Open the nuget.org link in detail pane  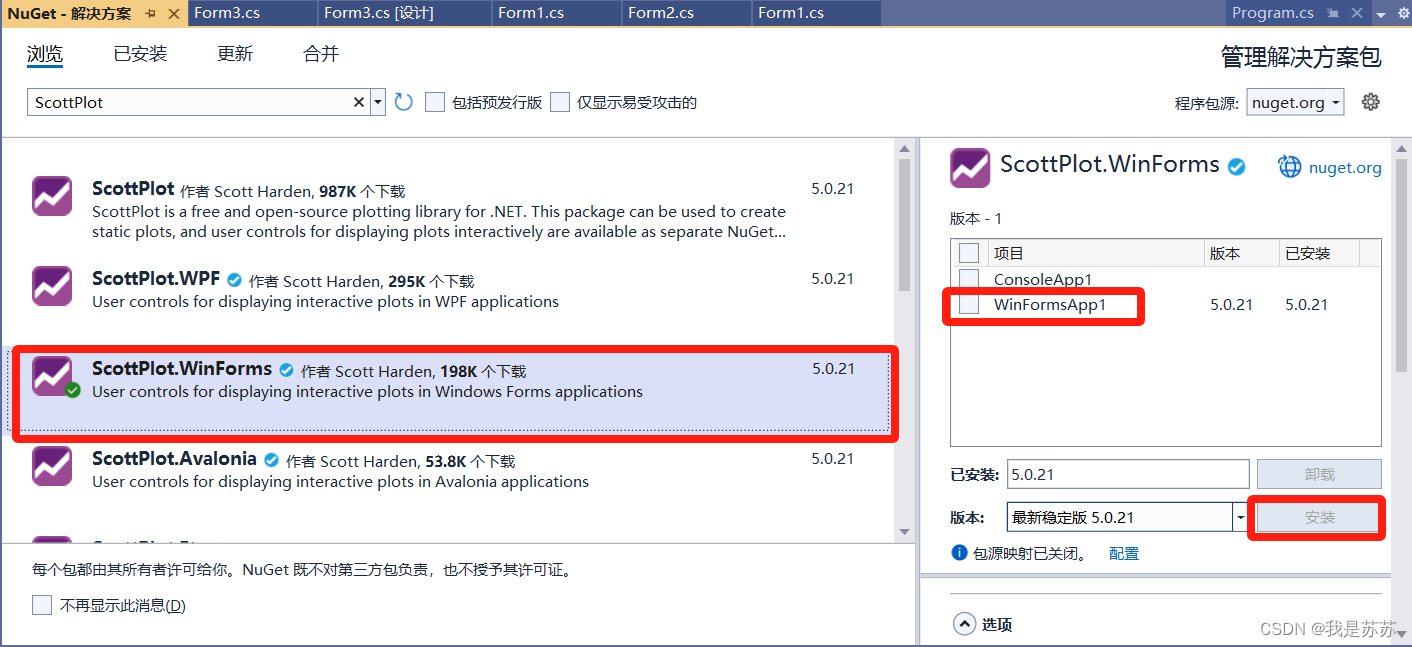click(x=1345, y=168)
